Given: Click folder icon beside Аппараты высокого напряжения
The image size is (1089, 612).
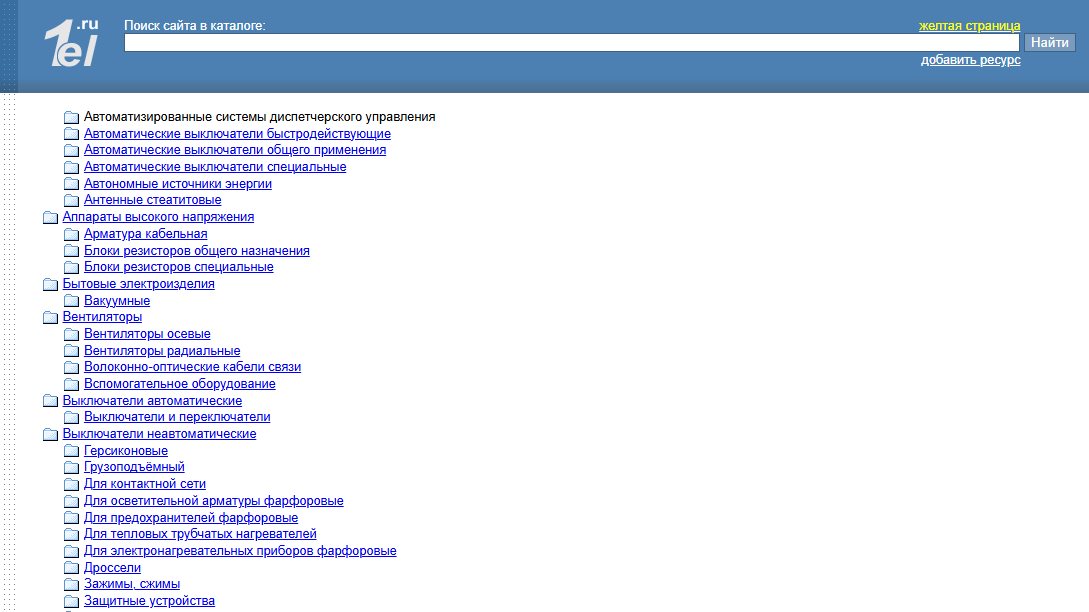Looking at the screenshot, I should click(50, 217).
